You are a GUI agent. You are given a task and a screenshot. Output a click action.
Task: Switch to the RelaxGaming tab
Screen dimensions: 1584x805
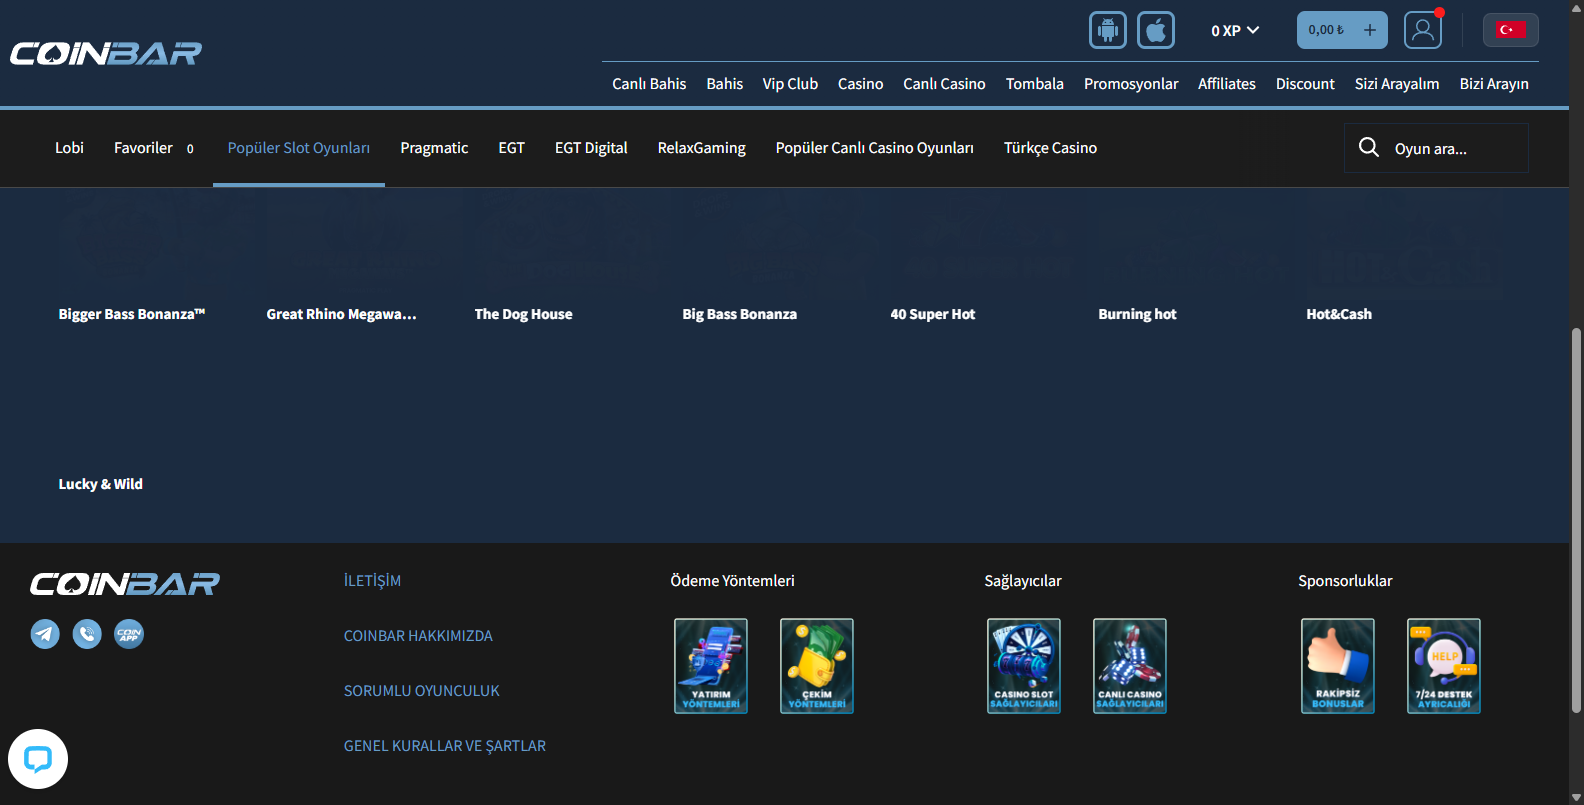(x=701, y=148)
